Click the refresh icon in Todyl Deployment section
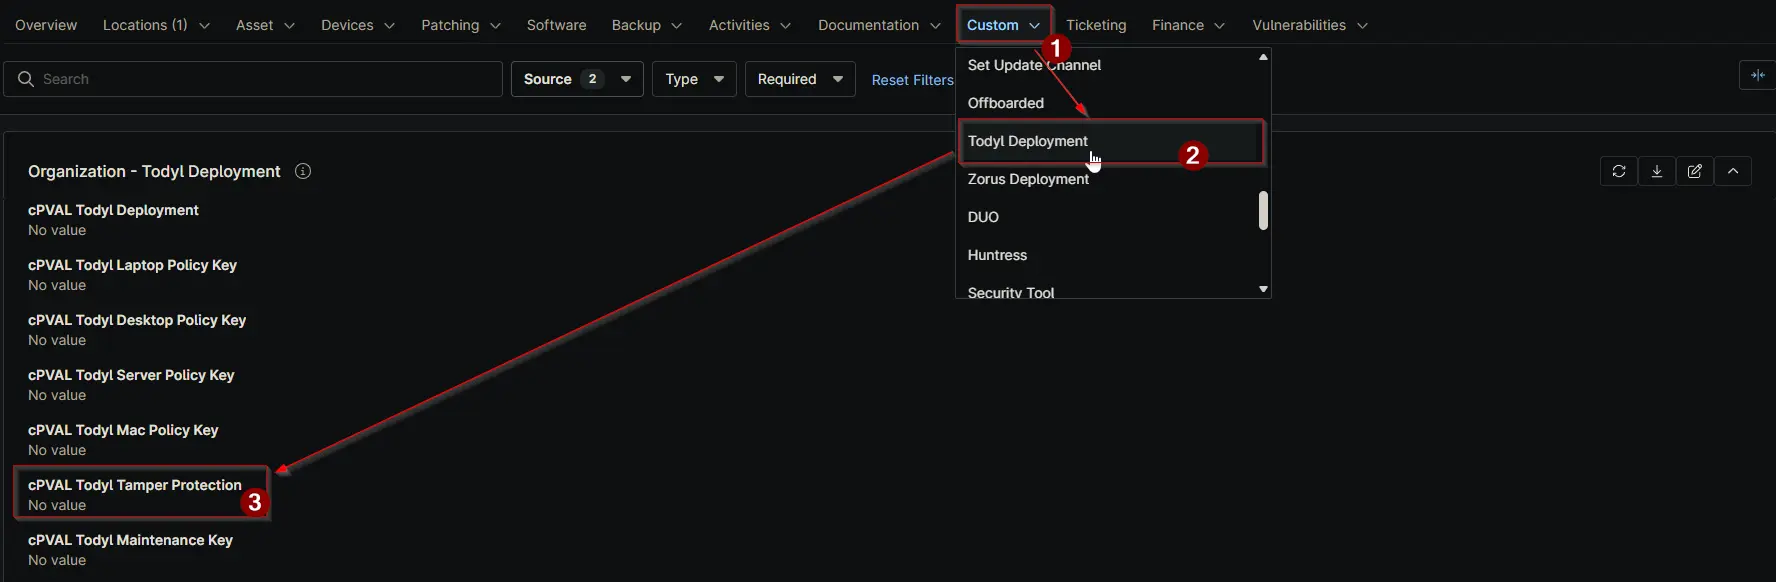1776x582 pixels. pos(1619,171)
